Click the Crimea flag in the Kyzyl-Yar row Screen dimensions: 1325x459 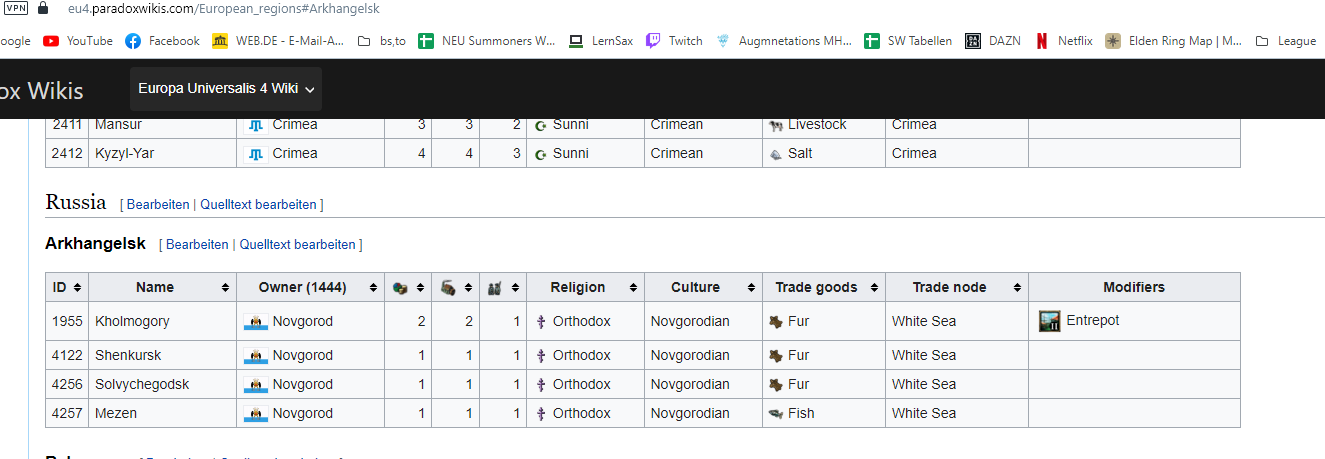(x=256, y=154)
